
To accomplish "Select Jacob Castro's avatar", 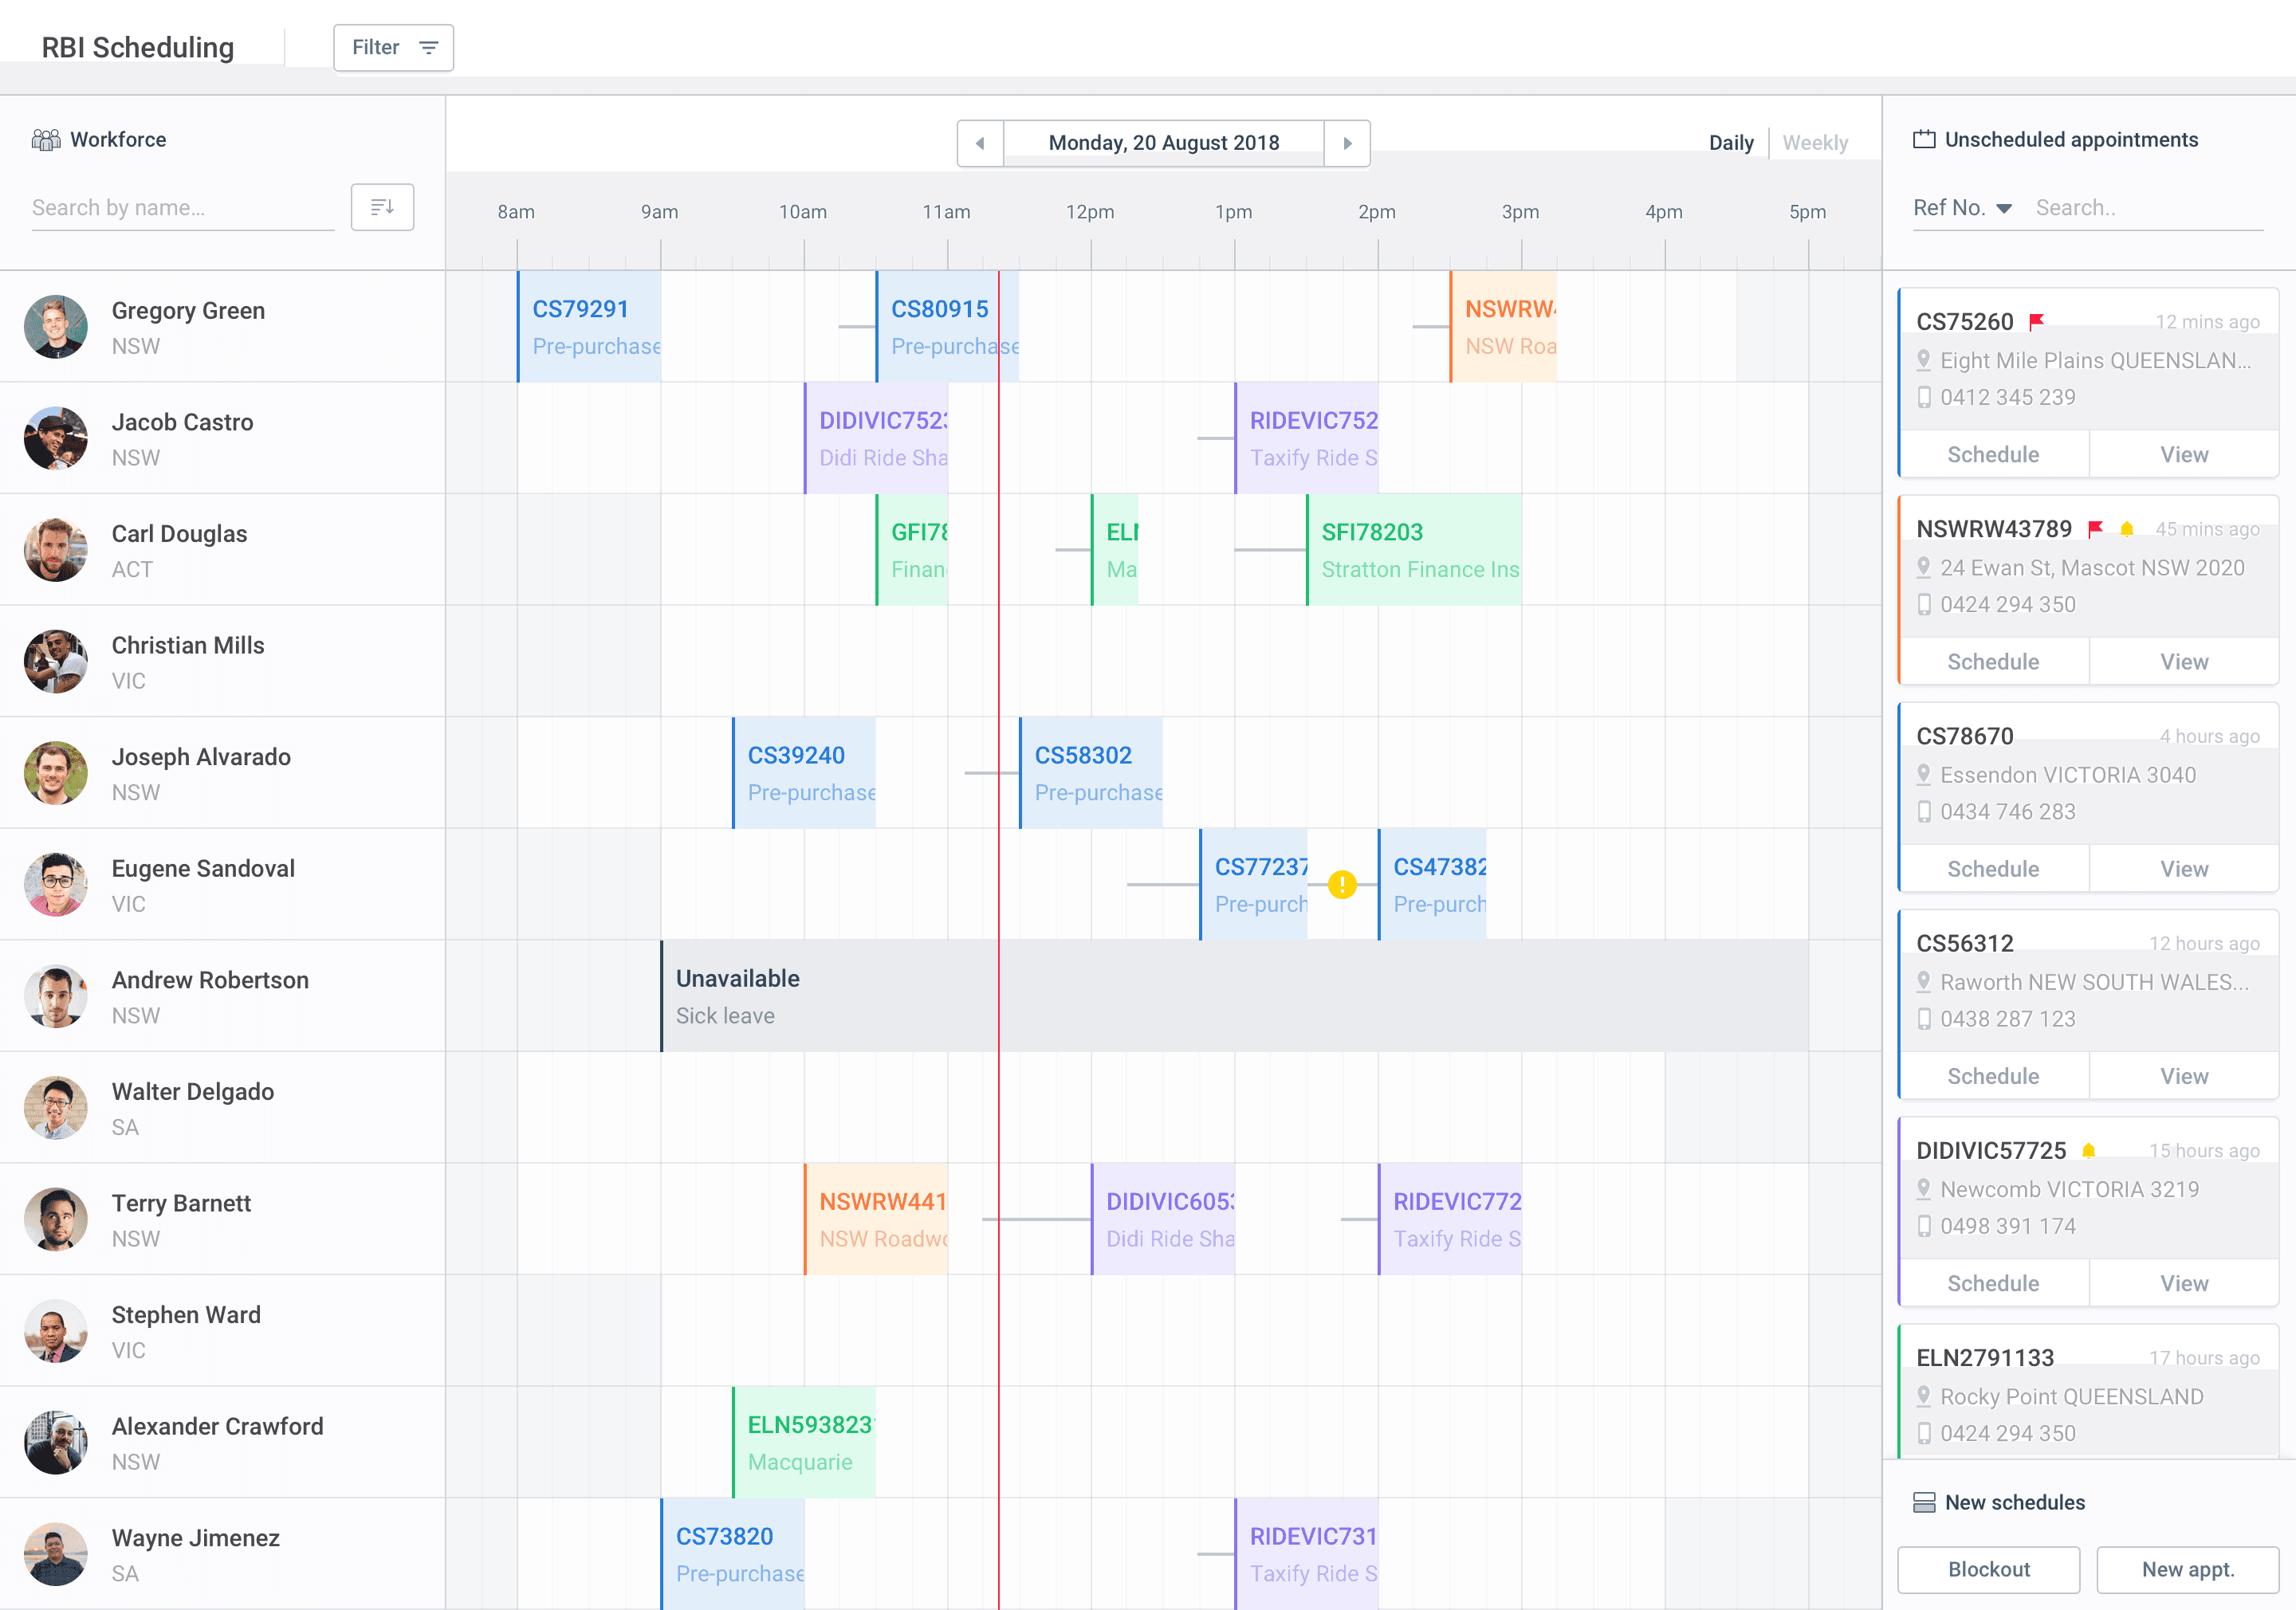I will tap(56, 438).
